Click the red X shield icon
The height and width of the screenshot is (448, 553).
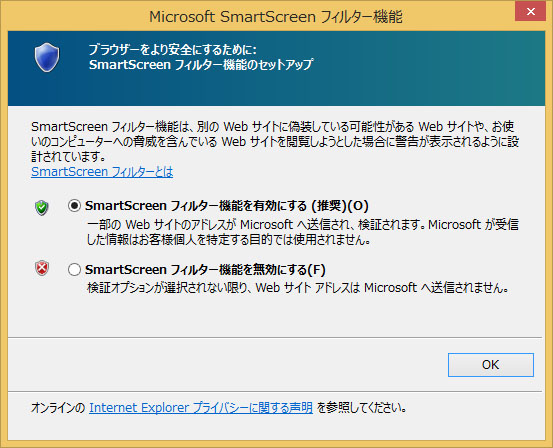(42, 268)
